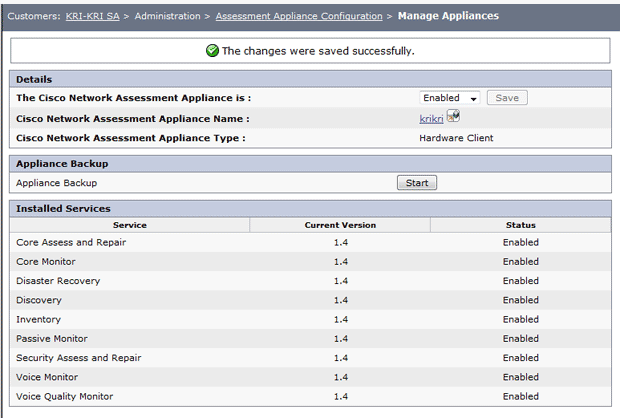Click the Enabled status for Voice Quality Monitor

click(x=521, y=396)
